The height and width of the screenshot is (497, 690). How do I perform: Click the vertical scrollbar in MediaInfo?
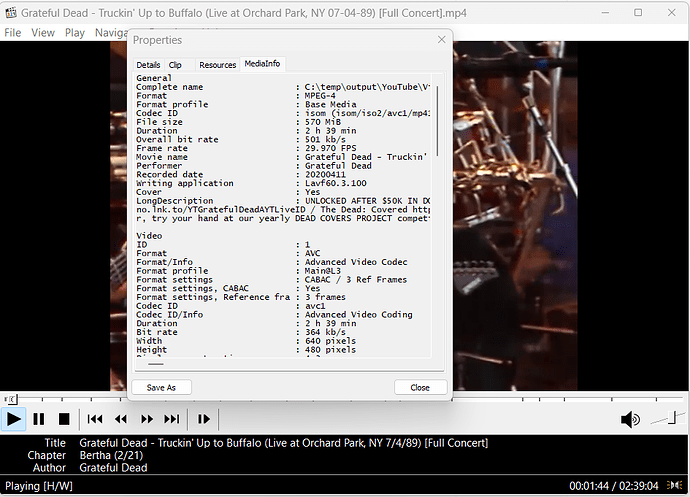tap(437, 121)
